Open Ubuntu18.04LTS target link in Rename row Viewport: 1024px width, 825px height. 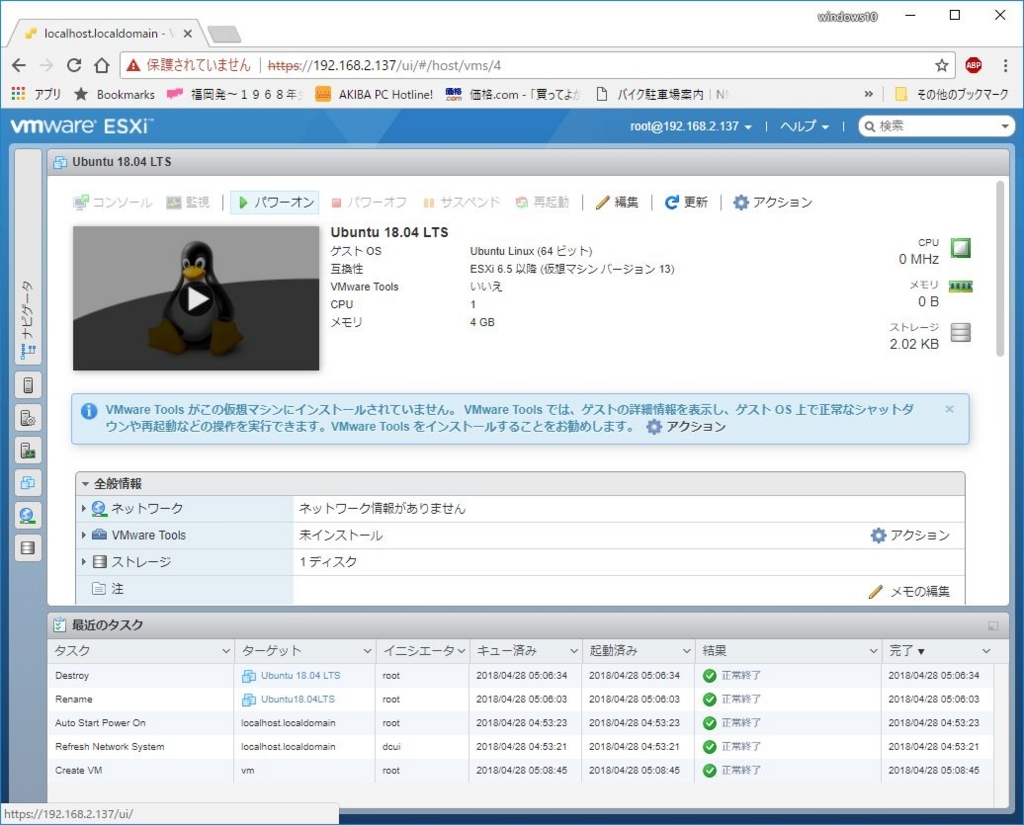point(298,700)
